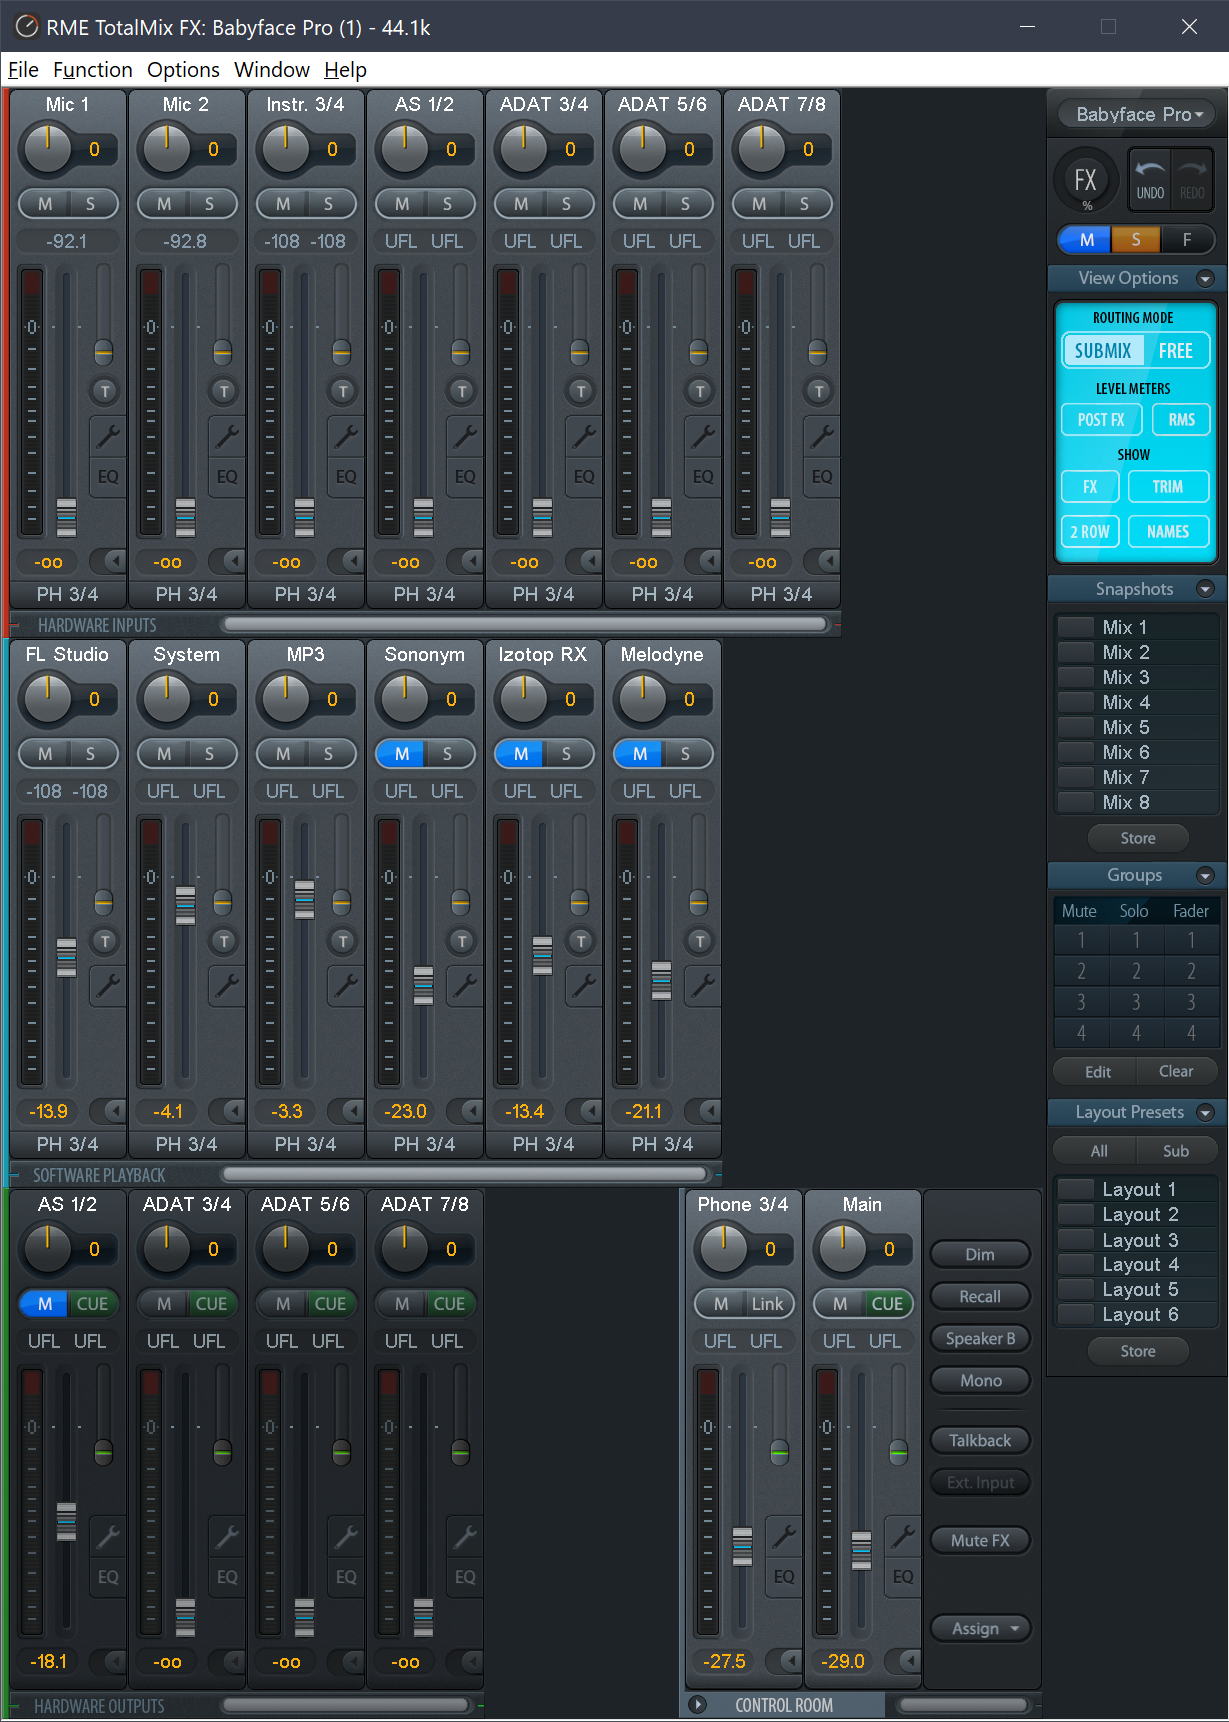Toggle Link on Phone 3/4 channel

pyautogui.click(x=767, y=1304)
